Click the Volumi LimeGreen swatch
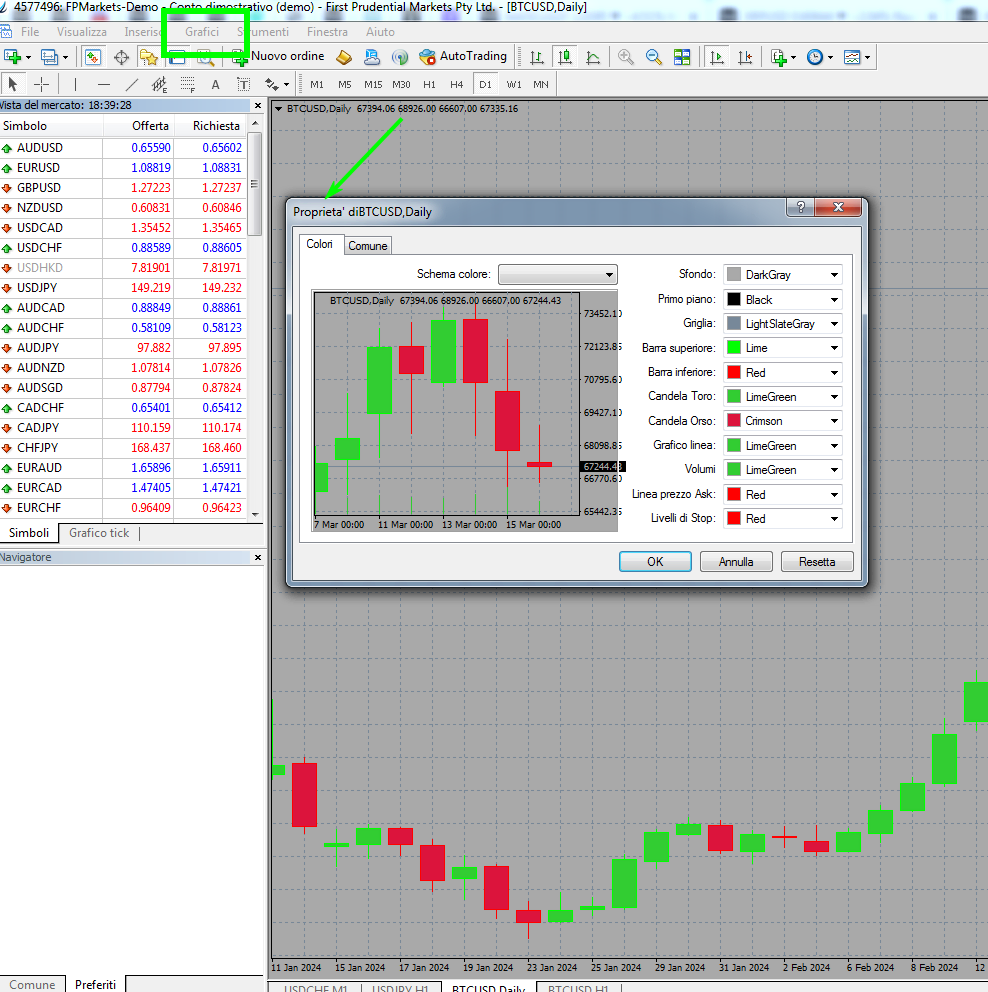The width and height of the screenshot is (988, 992). tap(734, 469)
